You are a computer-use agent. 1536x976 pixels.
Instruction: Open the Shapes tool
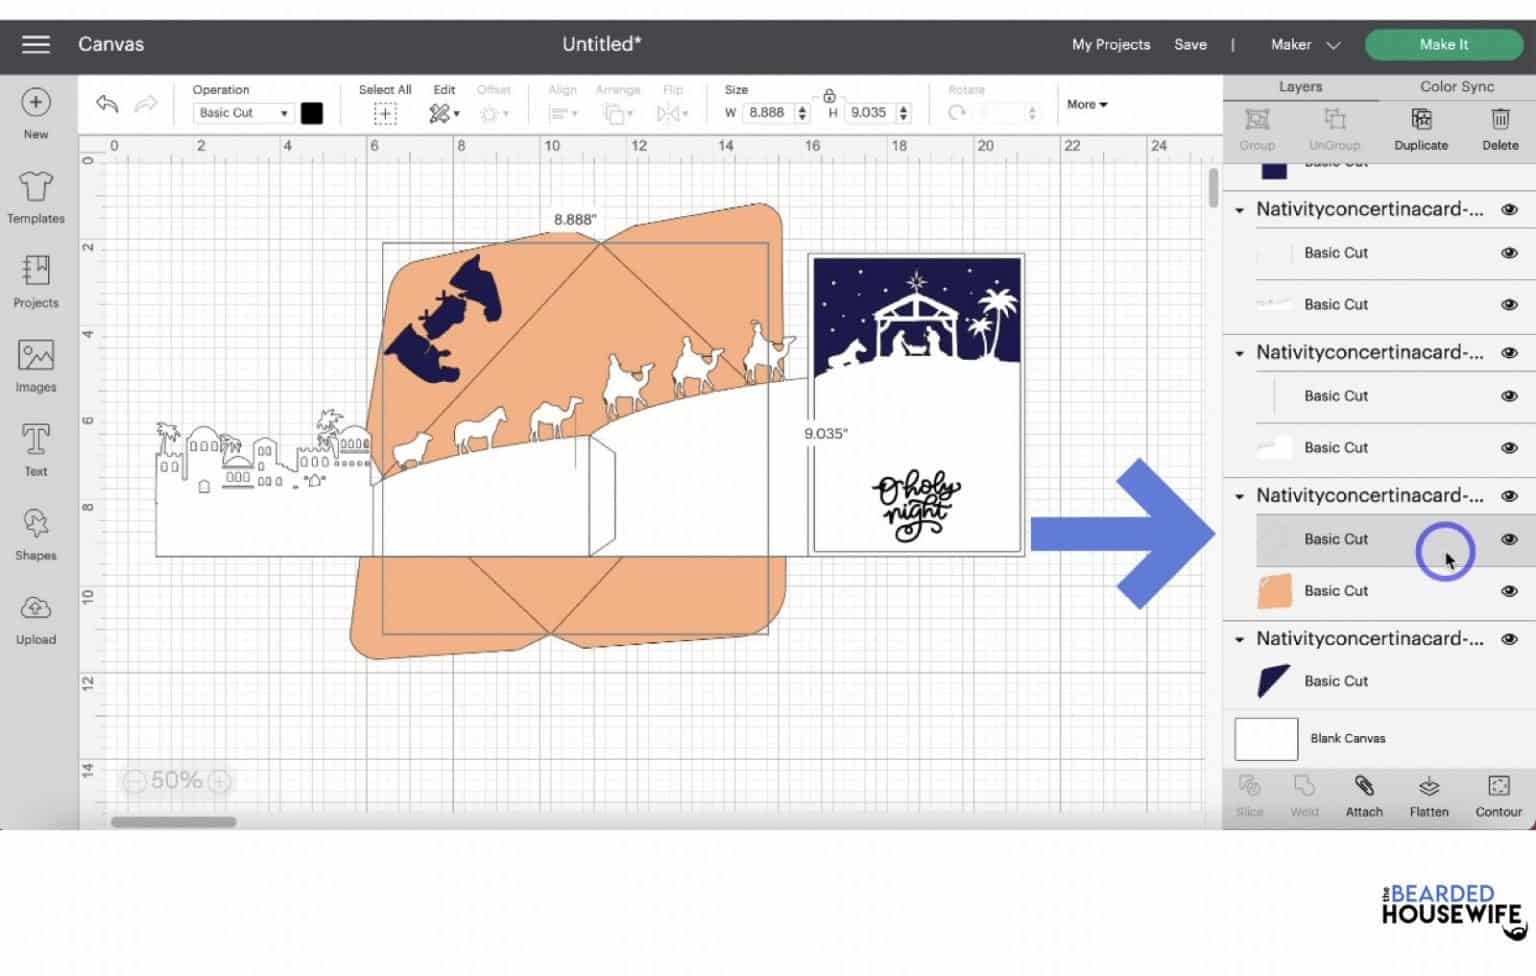[x=36, y=533]
